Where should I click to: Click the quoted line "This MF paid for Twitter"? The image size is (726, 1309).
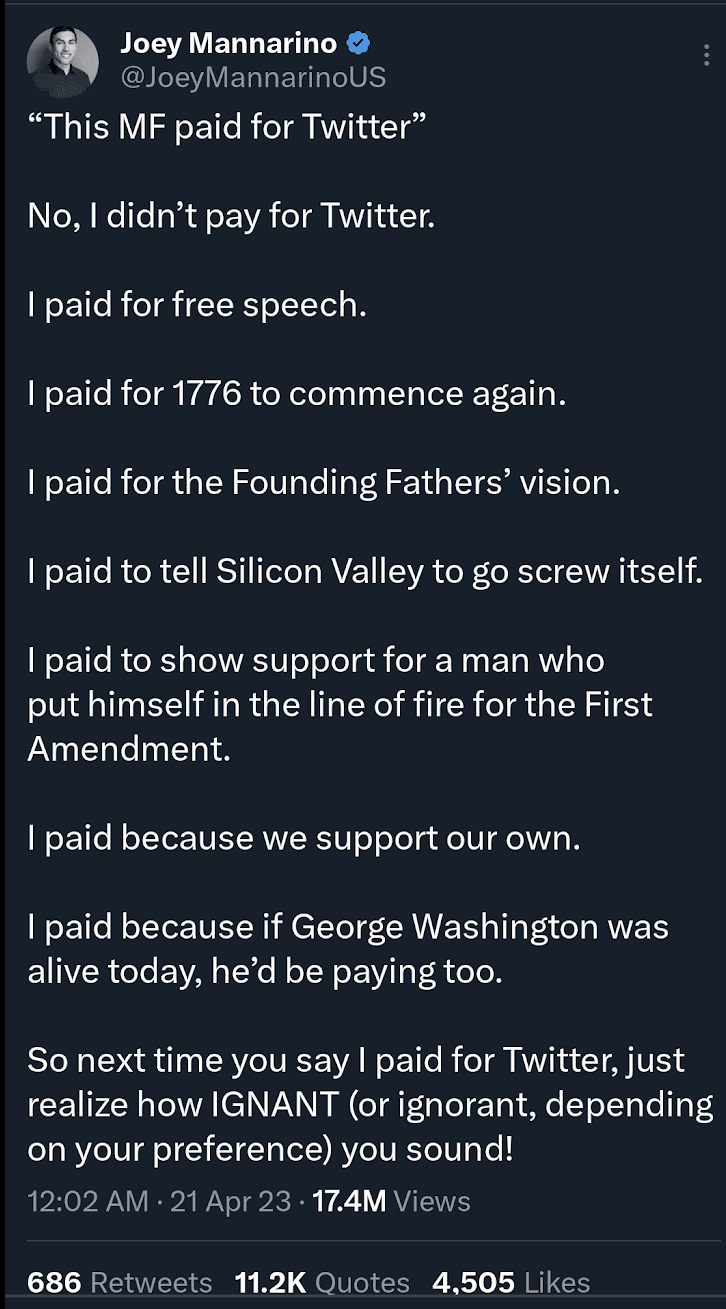228,128
